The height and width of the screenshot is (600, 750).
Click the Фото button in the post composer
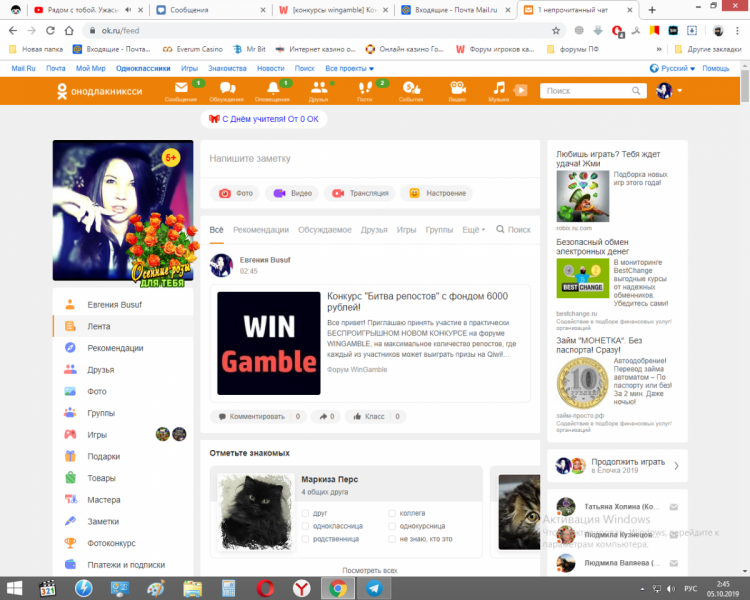point(235,193)
